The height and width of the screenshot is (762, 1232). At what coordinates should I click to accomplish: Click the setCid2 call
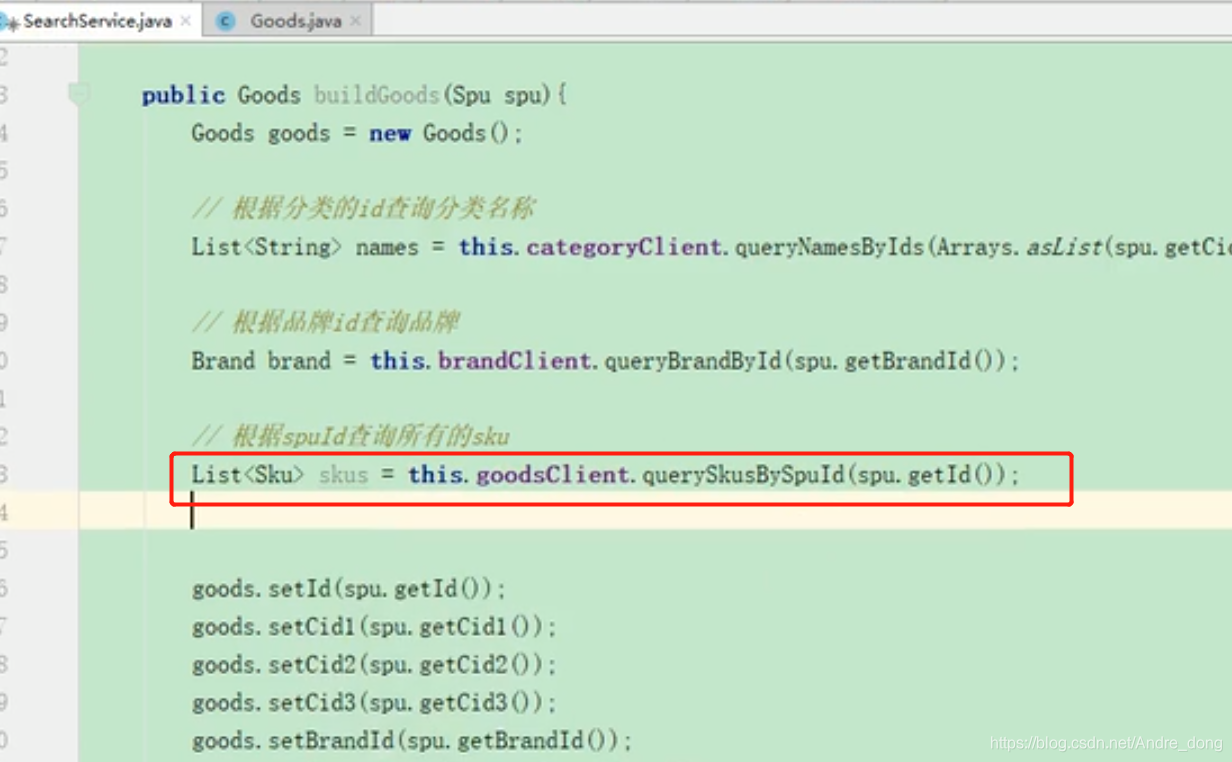(312, 665)
